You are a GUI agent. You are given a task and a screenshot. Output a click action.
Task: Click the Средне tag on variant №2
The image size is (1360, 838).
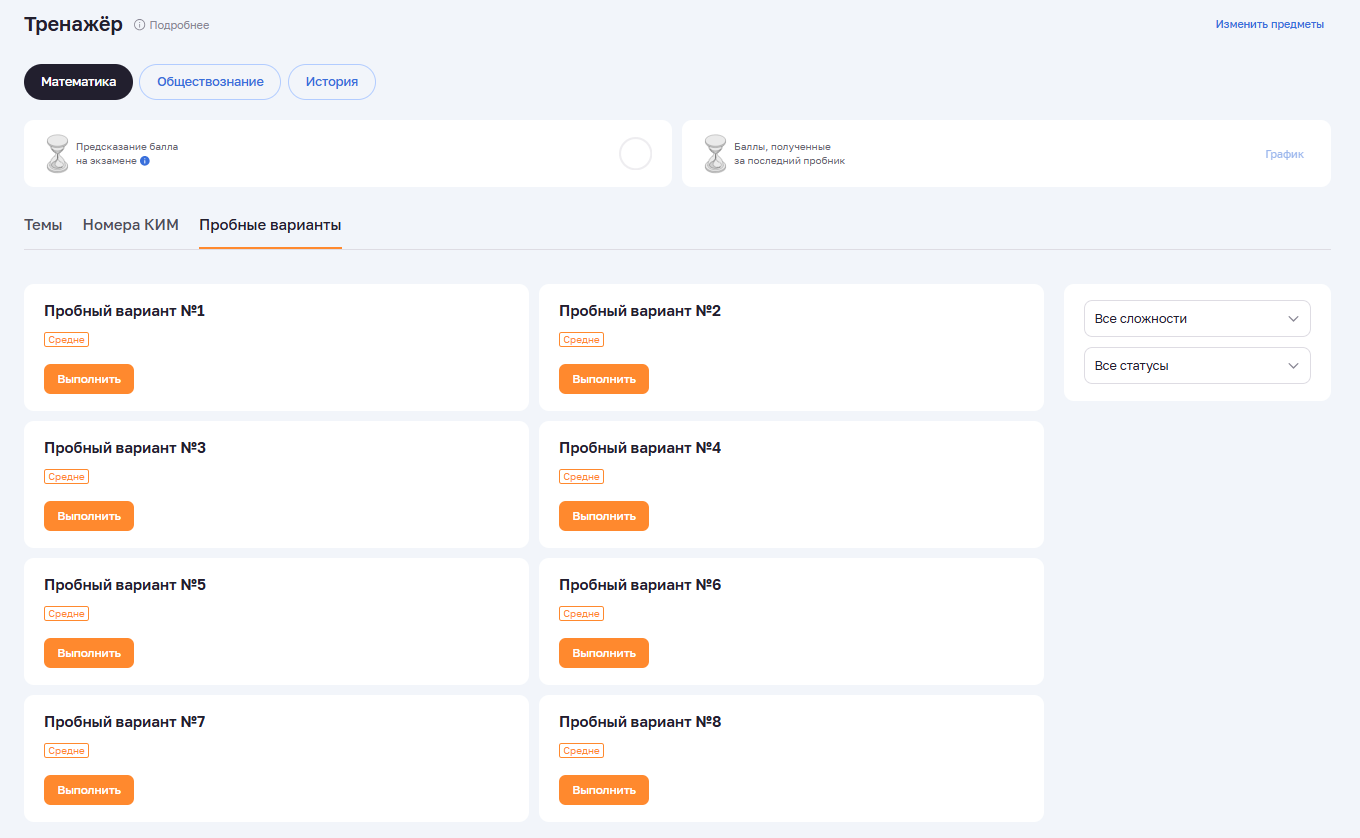(581, 340)
